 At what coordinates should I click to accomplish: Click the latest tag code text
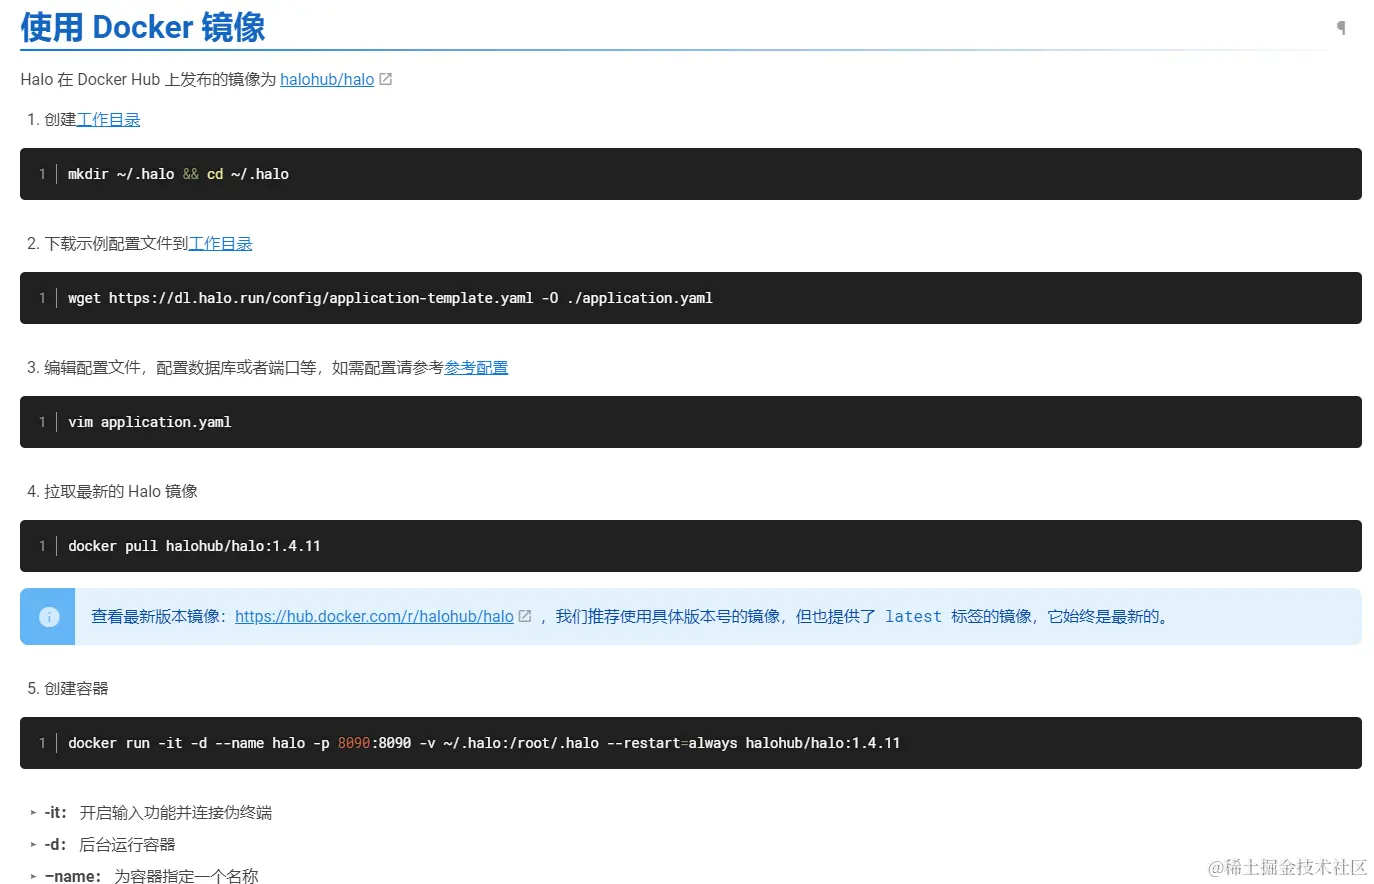[913, 617]
